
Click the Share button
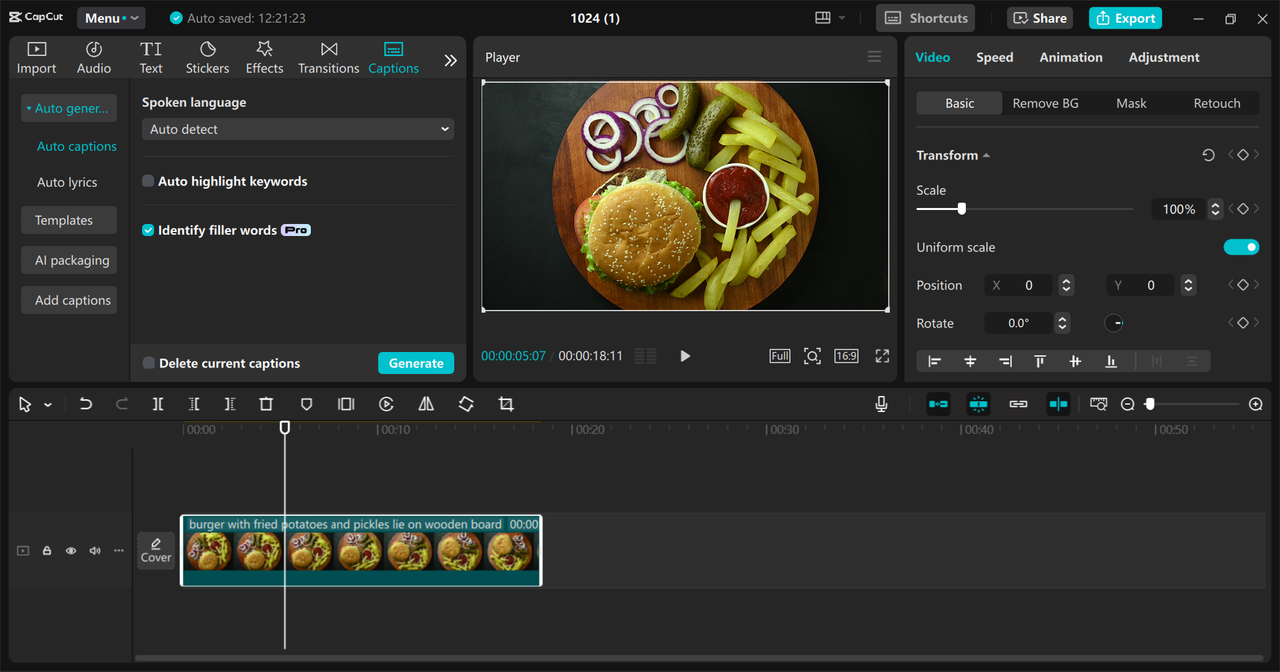point(1040,18)
